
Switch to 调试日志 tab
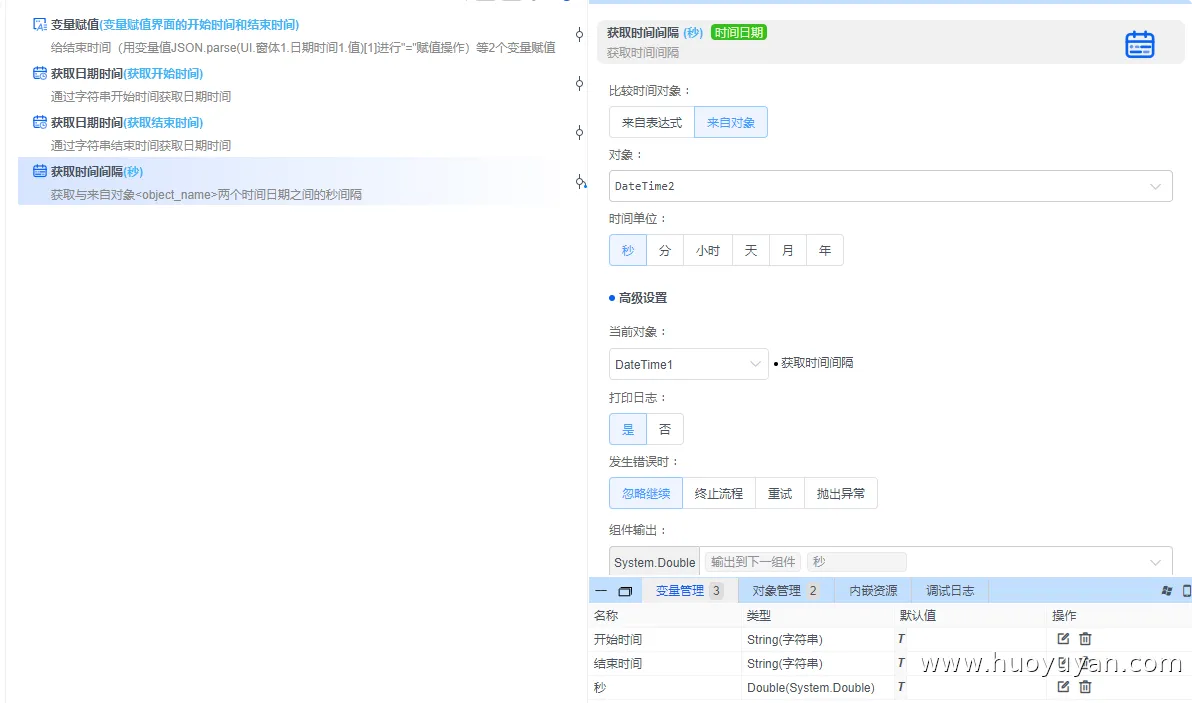tap(949, 591)
